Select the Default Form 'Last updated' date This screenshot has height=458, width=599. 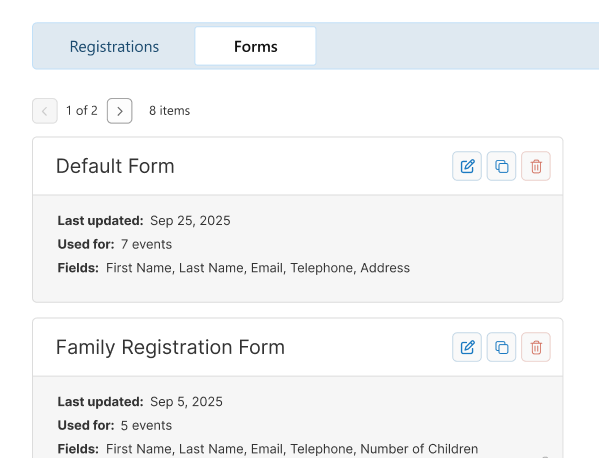pyautogui.click(x=190, y=220)
